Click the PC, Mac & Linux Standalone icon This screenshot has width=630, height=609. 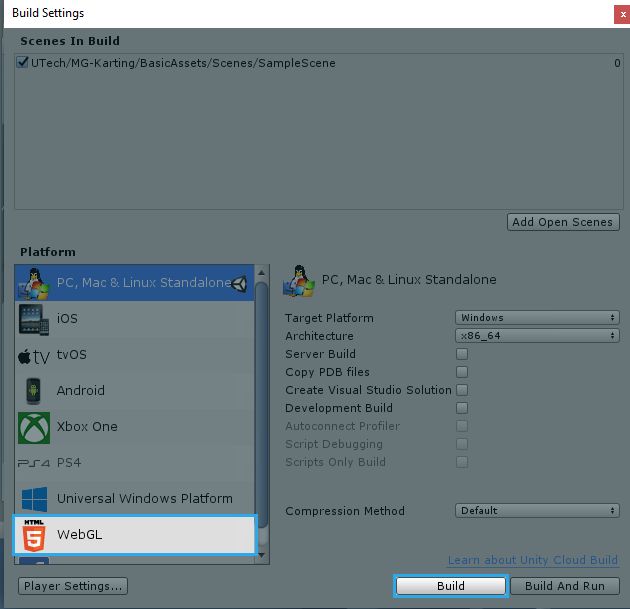pyautogui.click(x=33, y=283)
